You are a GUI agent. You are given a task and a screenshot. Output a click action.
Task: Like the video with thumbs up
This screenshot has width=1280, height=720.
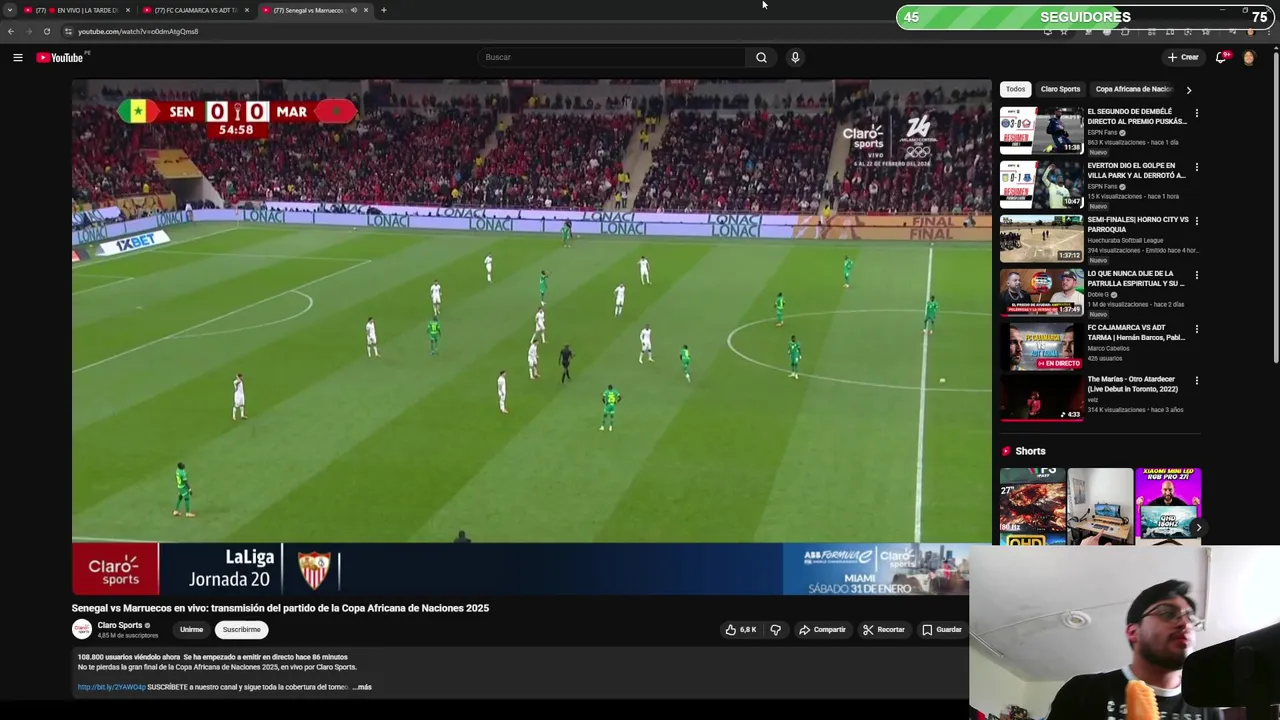pos(741,630)
